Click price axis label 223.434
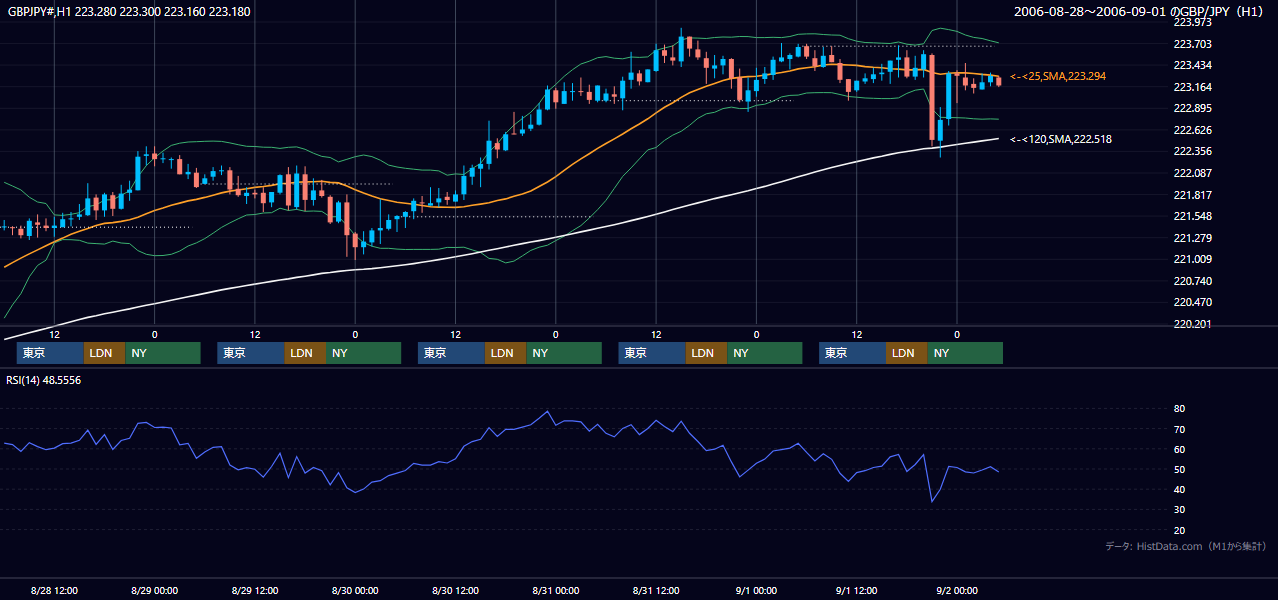1278x600 pixels. tap(1191, 65)
